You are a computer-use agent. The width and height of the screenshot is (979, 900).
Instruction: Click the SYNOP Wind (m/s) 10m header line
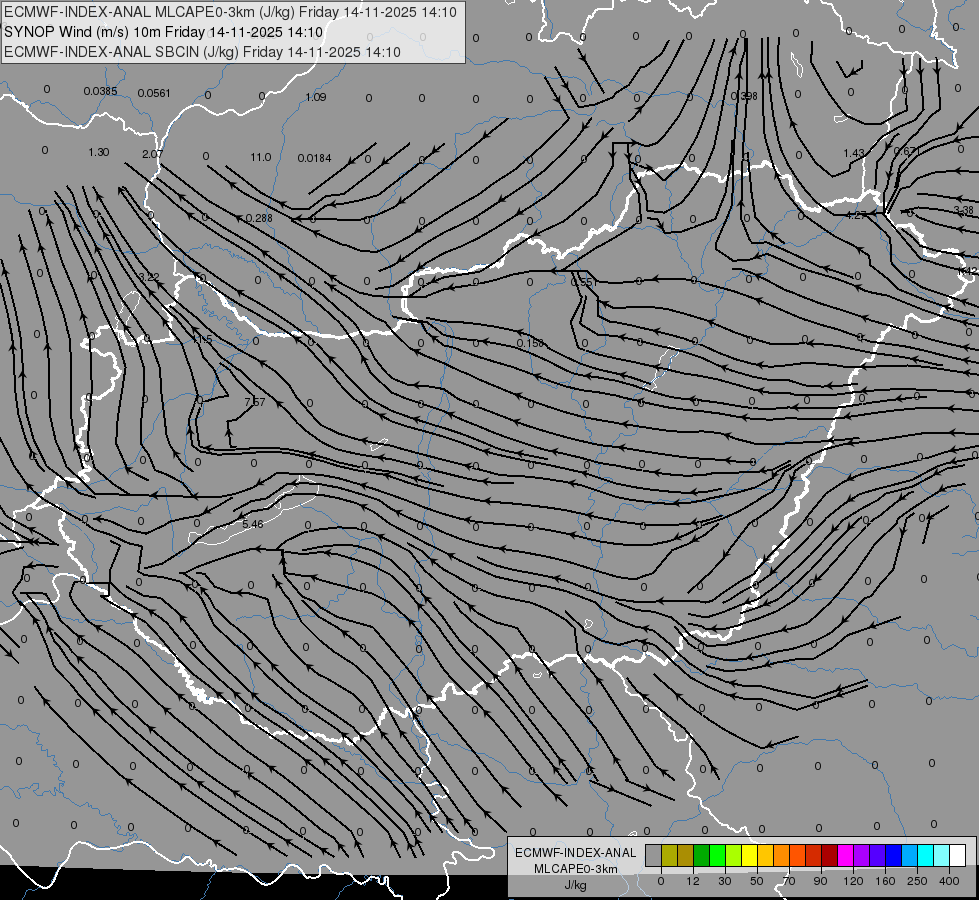164,32
